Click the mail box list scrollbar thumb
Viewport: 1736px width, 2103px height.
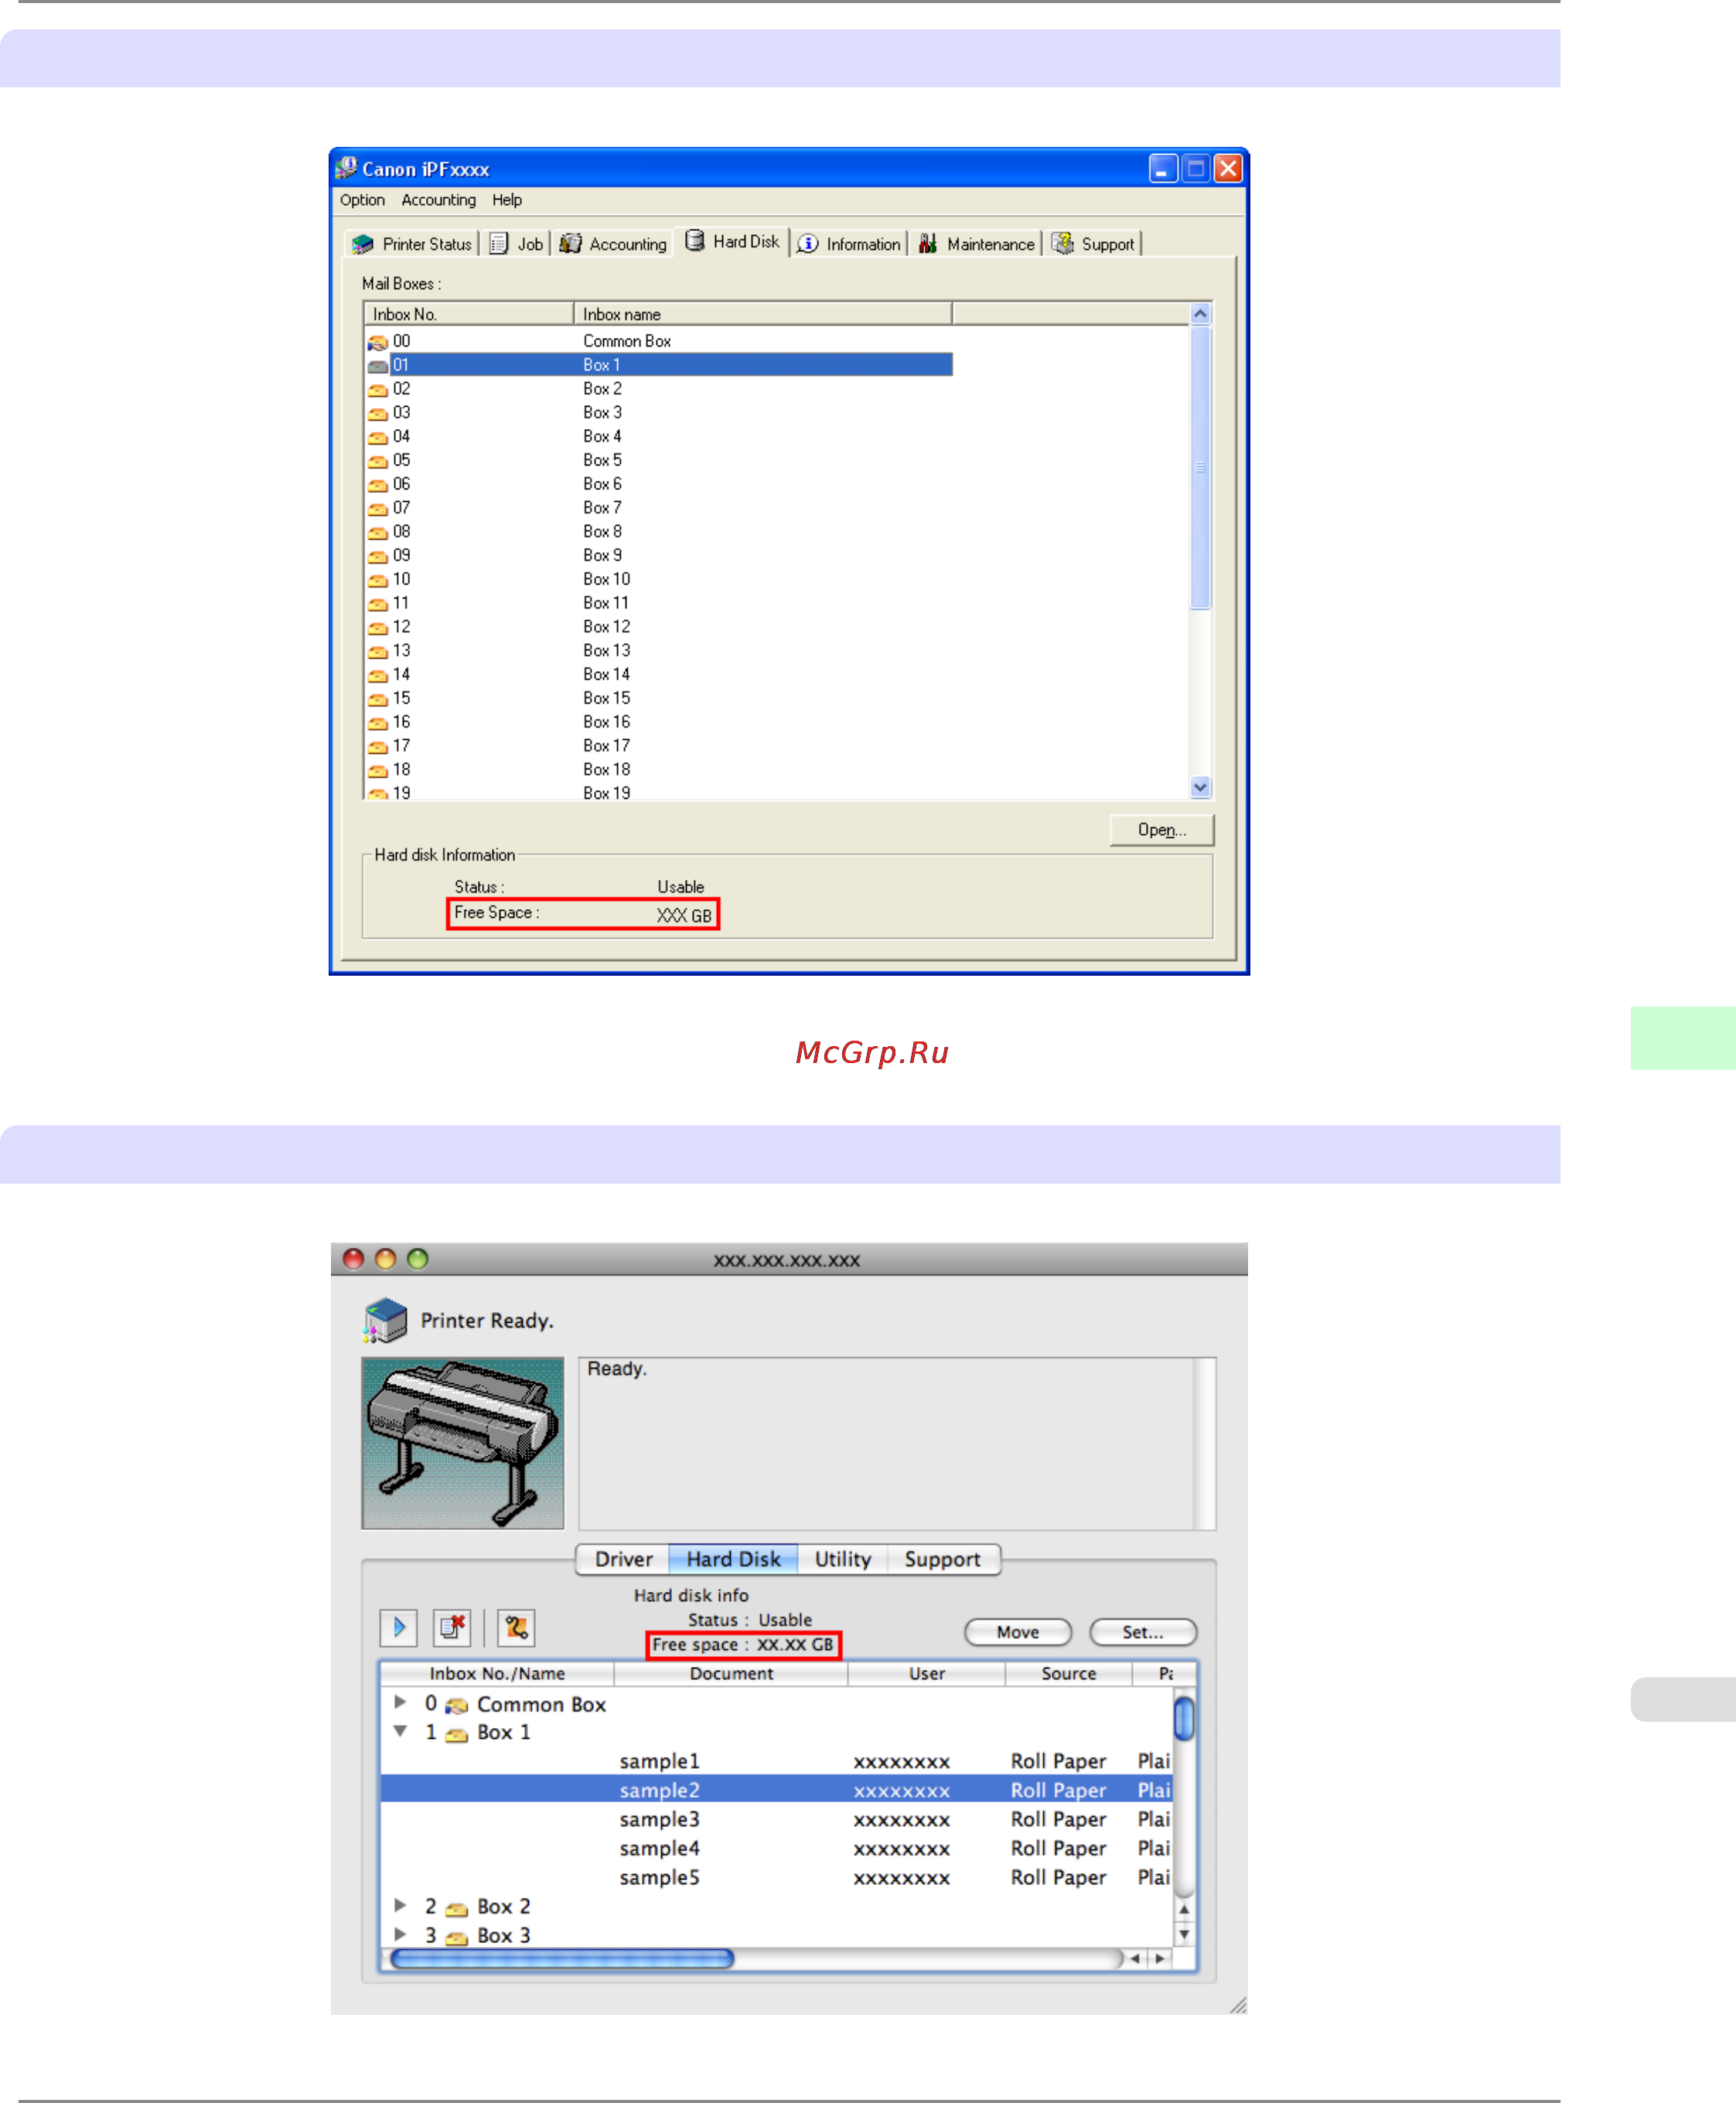[1200, 467]
